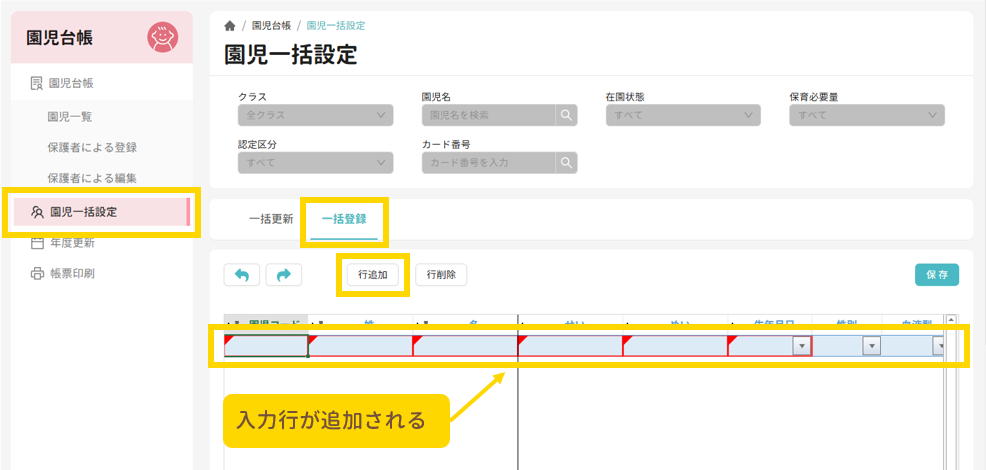986x470 pixels.
Task: Expand the 在園状態 dropdown
Action: click(x=683, y=115)
